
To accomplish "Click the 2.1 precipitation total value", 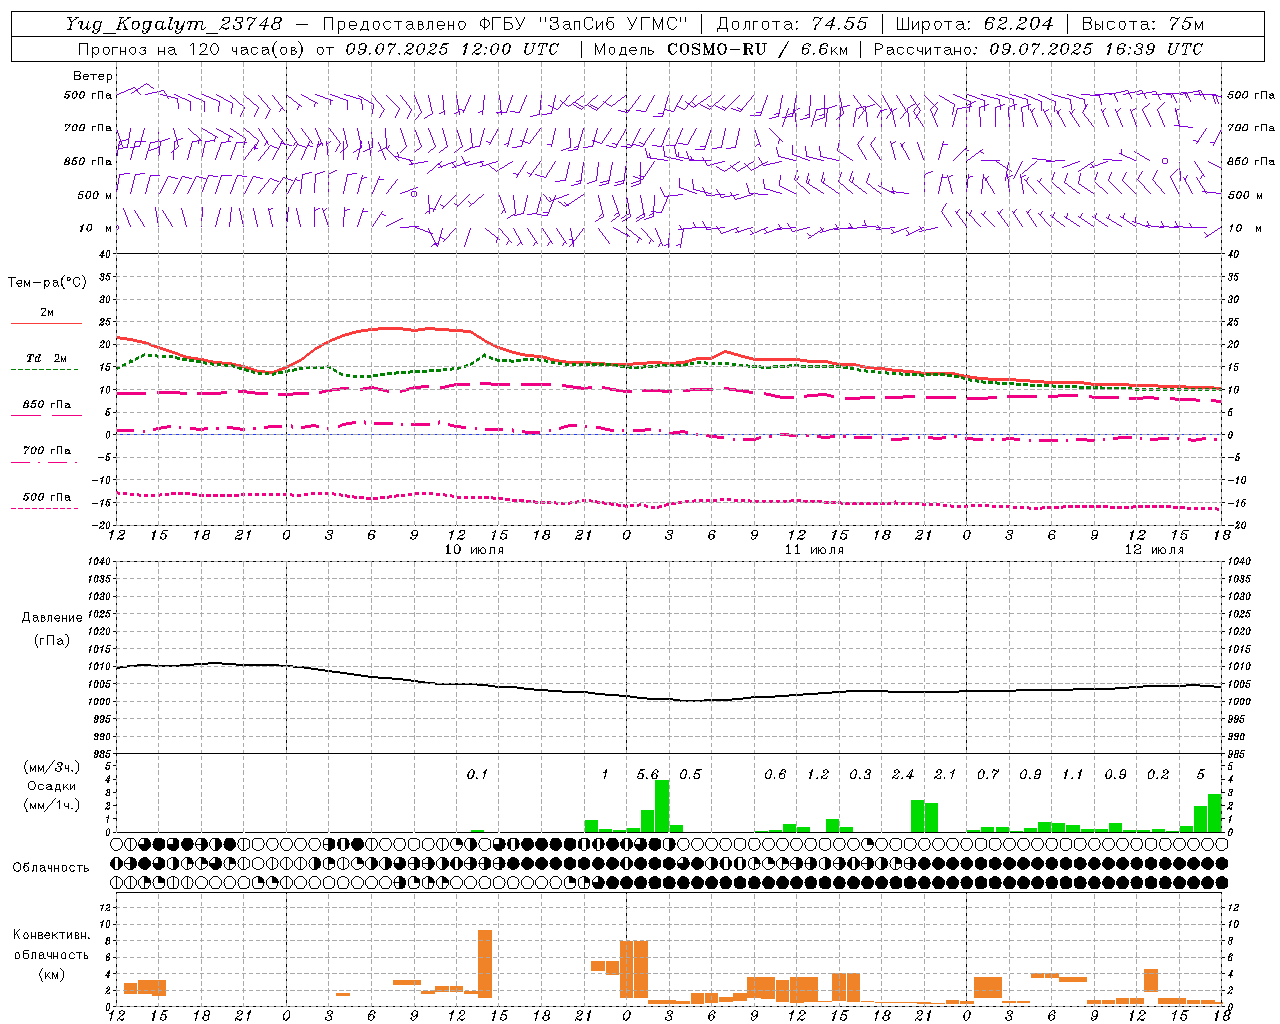I will [x=945, y=775].
